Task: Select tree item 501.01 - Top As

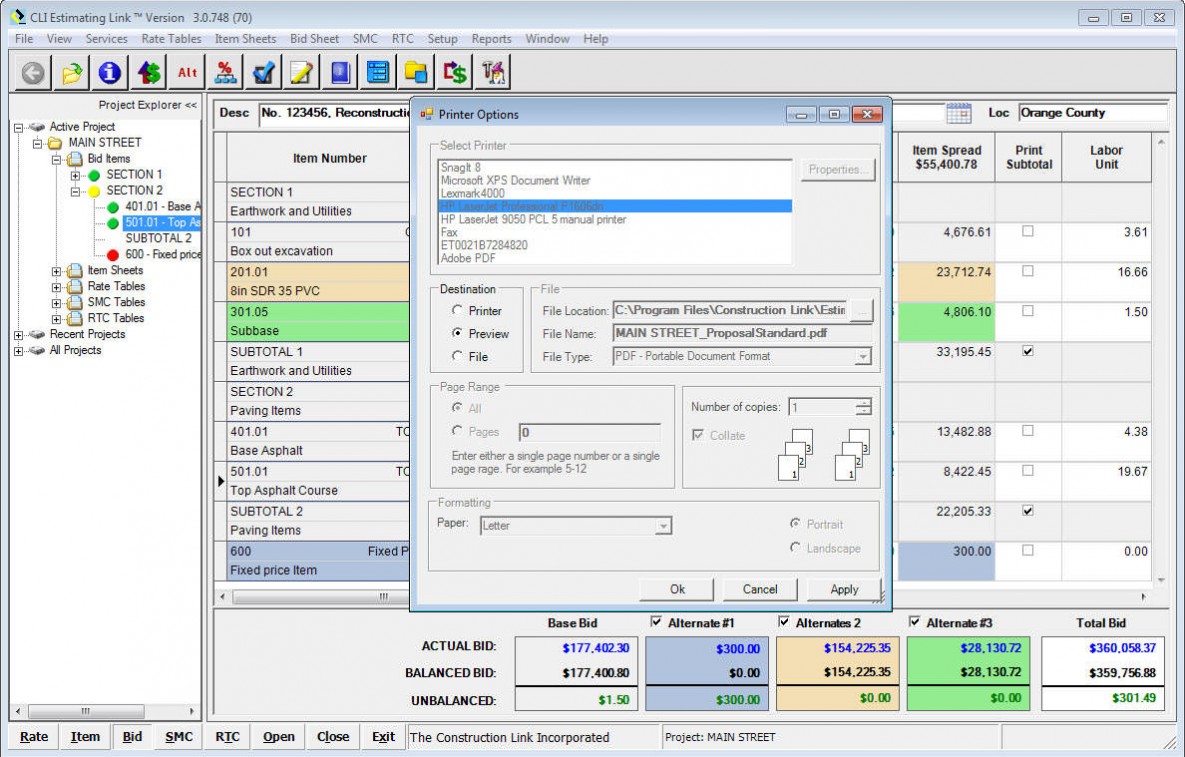Action: coord(162,223)
